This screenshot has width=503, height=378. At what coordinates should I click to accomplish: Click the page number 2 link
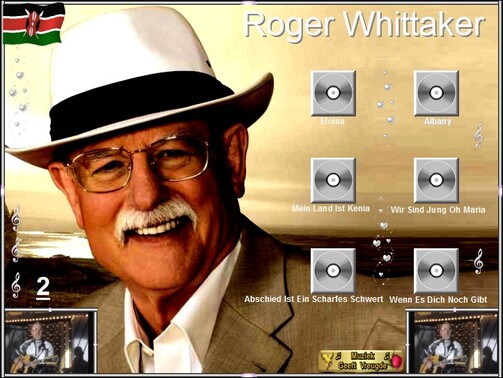(x=43, y=288)
